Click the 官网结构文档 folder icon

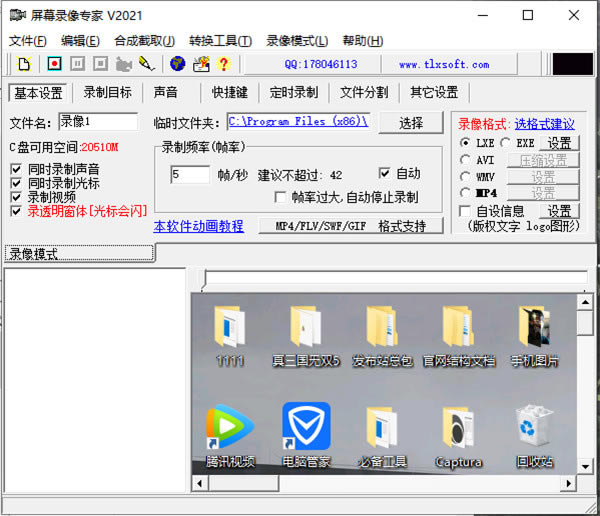click(458, 327)
